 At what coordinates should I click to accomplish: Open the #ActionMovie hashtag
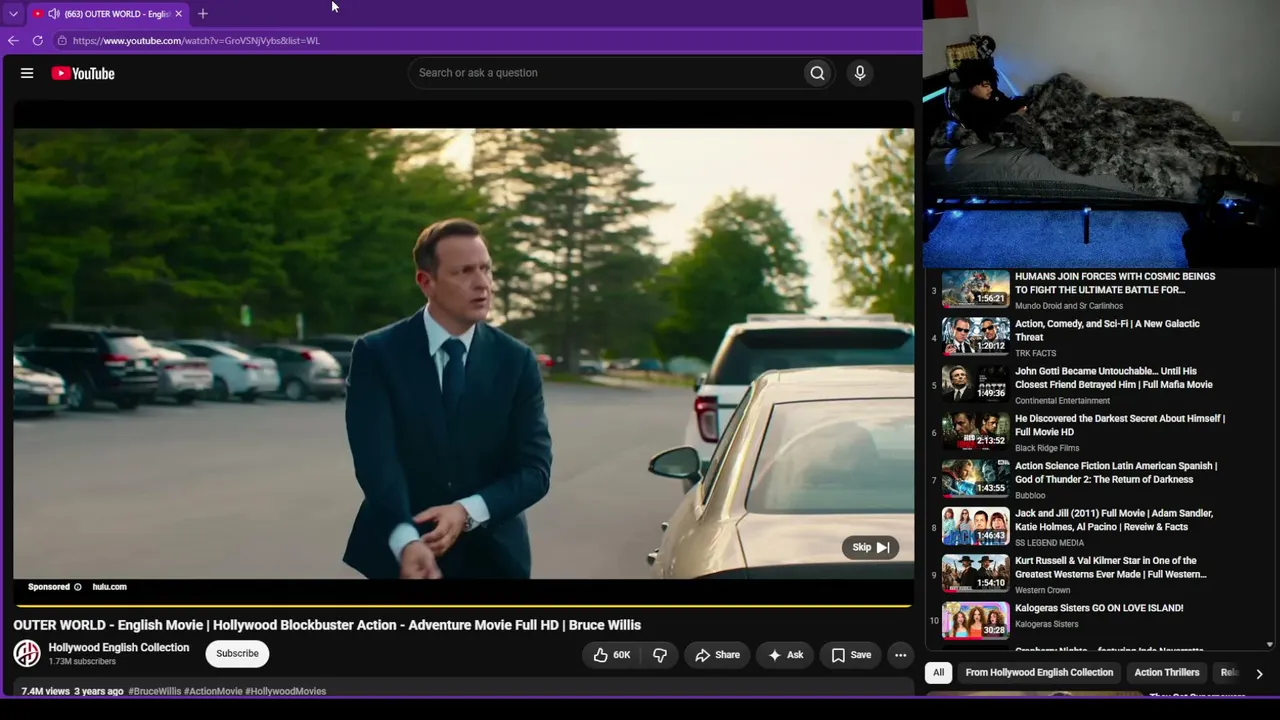(213, 691)
